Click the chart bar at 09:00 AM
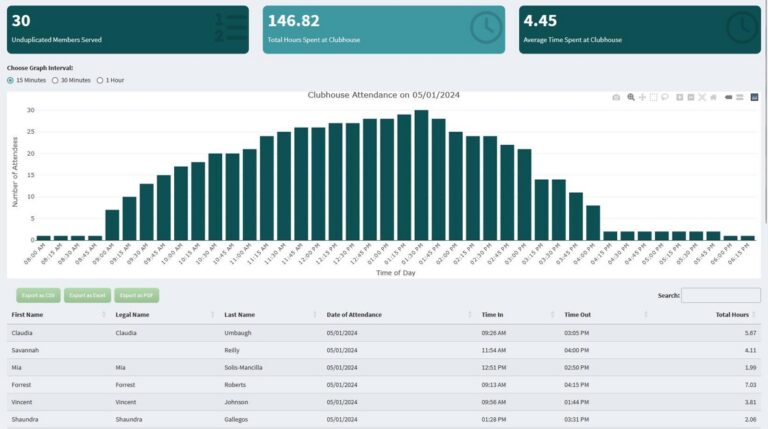 [112, 225]
